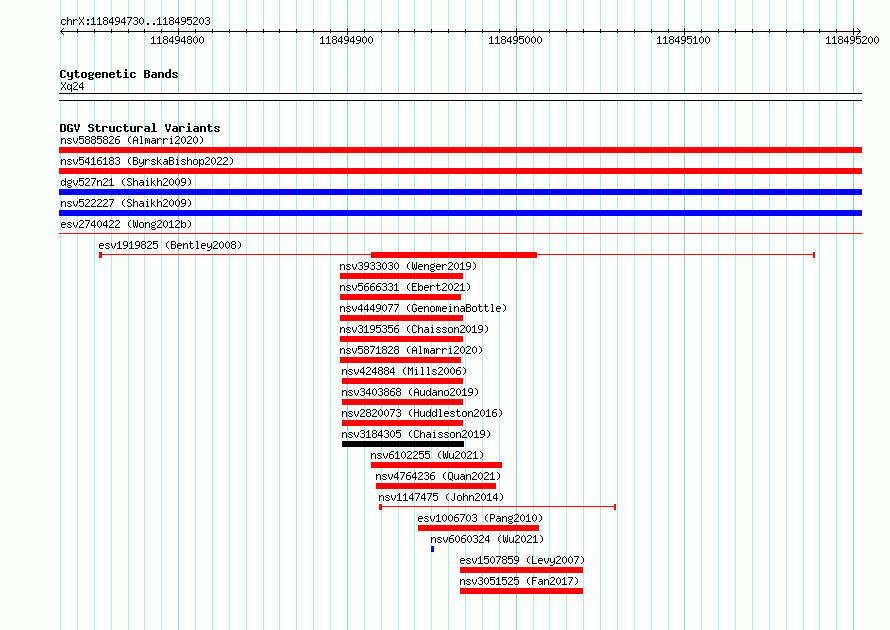Click the red bar for nsv3195356
Image resolution: width=890 pixels, height=630 pixels.
click(401, 339)
